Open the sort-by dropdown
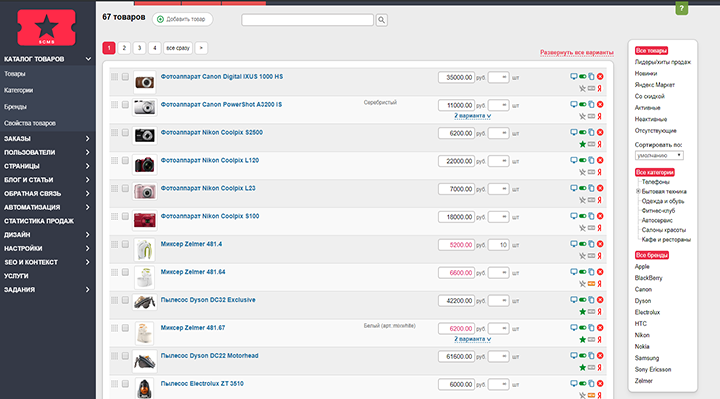This screenshot has height=399, width=720. [x=659, y=156]
